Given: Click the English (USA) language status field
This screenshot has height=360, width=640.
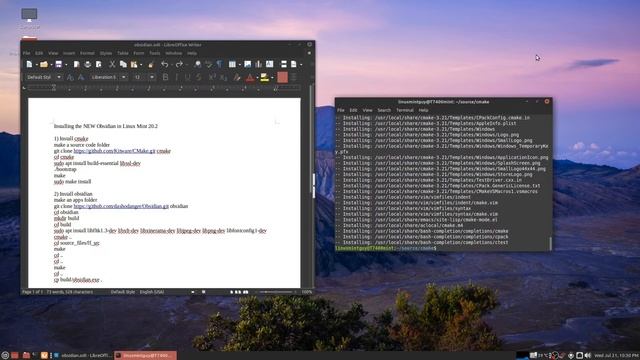Looking at the screenshot, I should coord(152,292).
